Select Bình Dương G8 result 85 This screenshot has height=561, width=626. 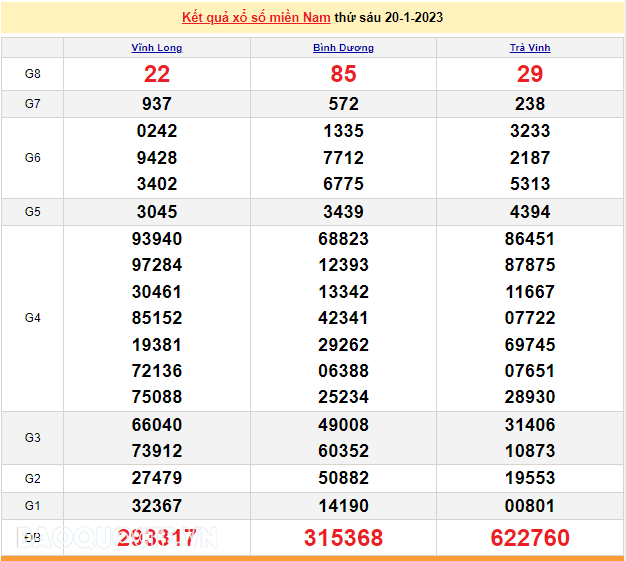click(x=343, y=74)
